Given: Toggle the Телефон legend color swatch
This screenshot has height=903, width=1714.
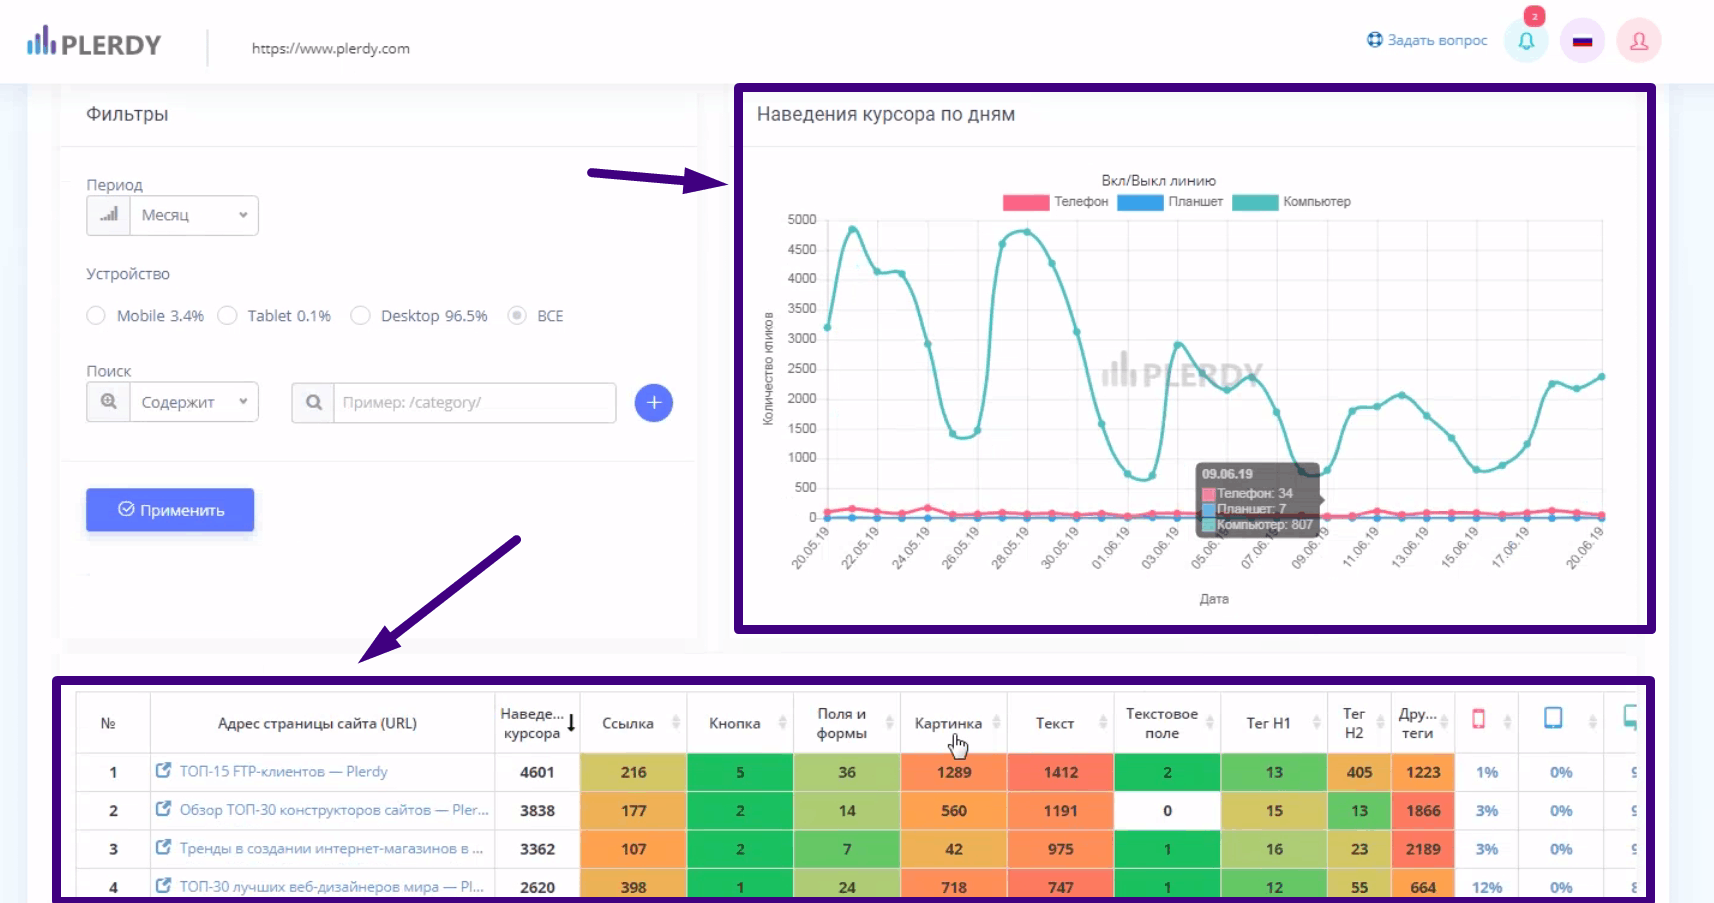Looking at the screenshot, I should [x=1026, y=202].
